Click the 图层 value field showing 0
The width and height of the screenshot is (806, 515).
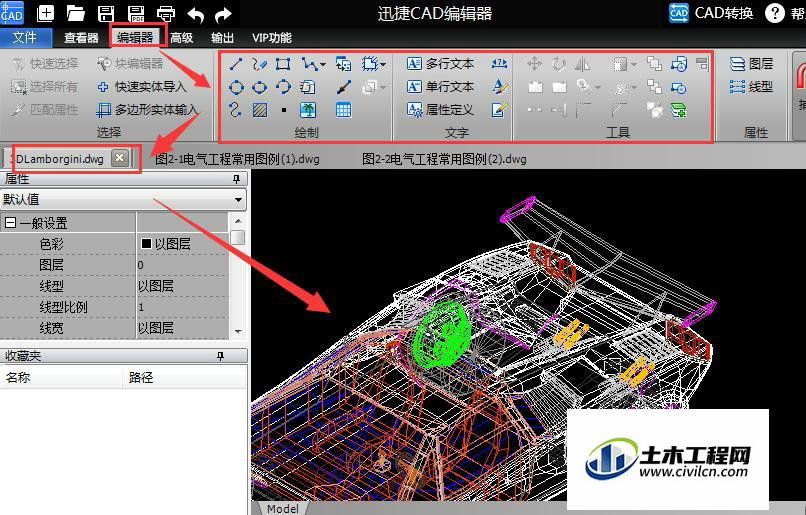(182, 265)
